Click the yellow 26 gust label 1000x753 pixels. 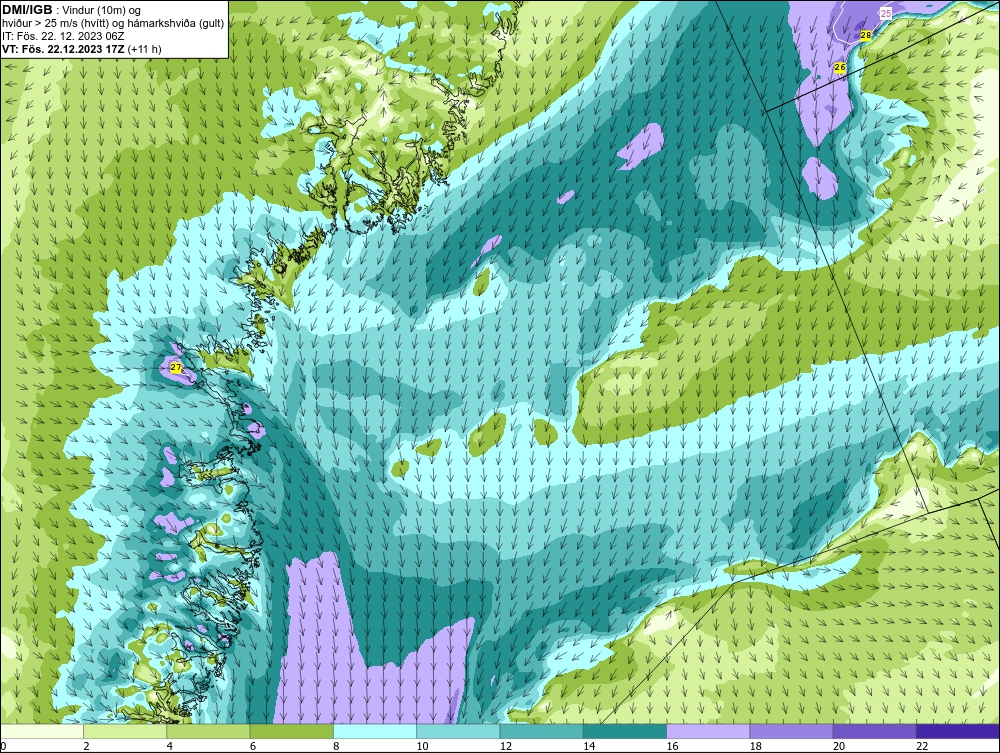coord(840,68)
